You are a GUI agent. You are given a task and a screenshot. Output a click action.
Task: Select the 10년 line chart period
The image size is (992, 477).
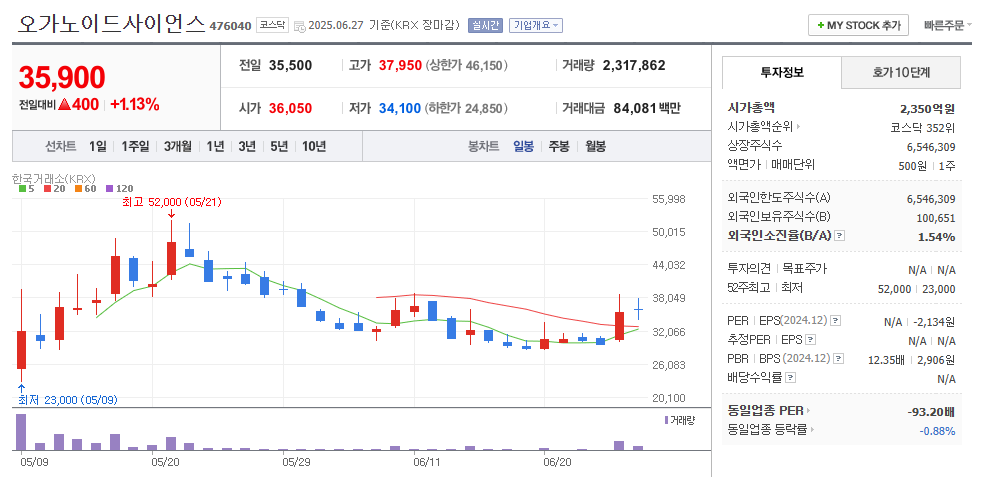point(314,147)
